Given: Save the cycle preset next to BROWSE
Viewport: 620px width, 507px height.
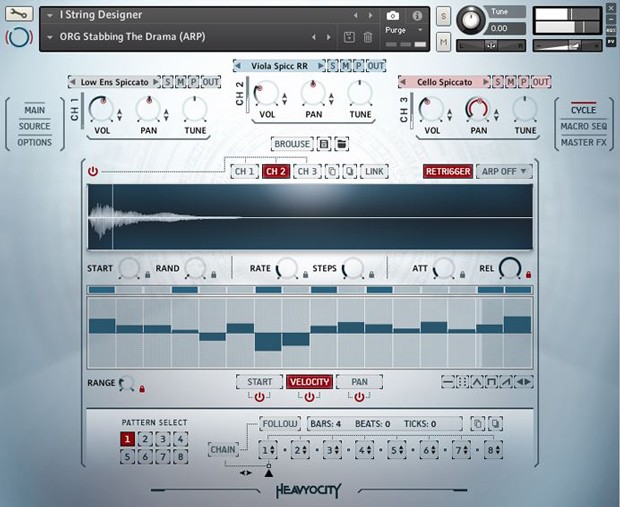Looking at the screenshot, I should 324,144.
